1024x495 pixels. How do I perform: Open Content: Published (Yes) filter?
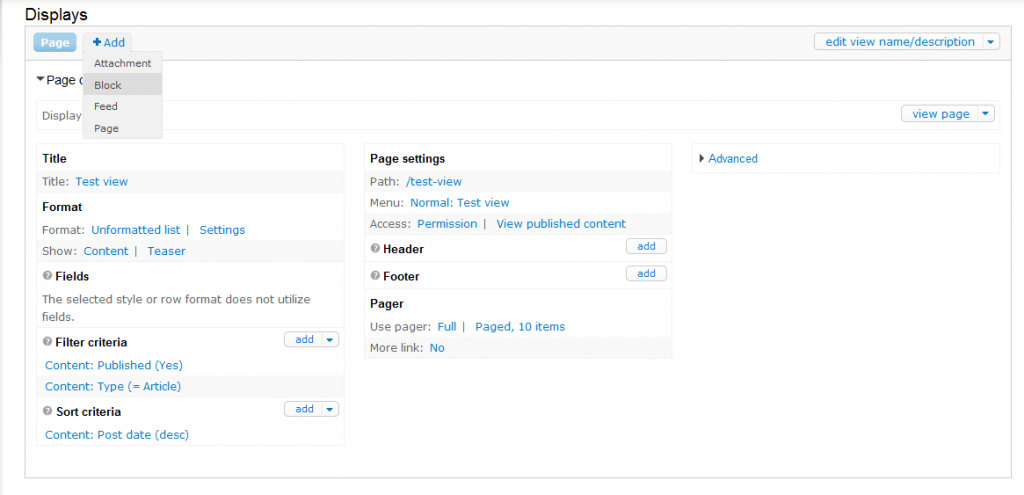114,365
